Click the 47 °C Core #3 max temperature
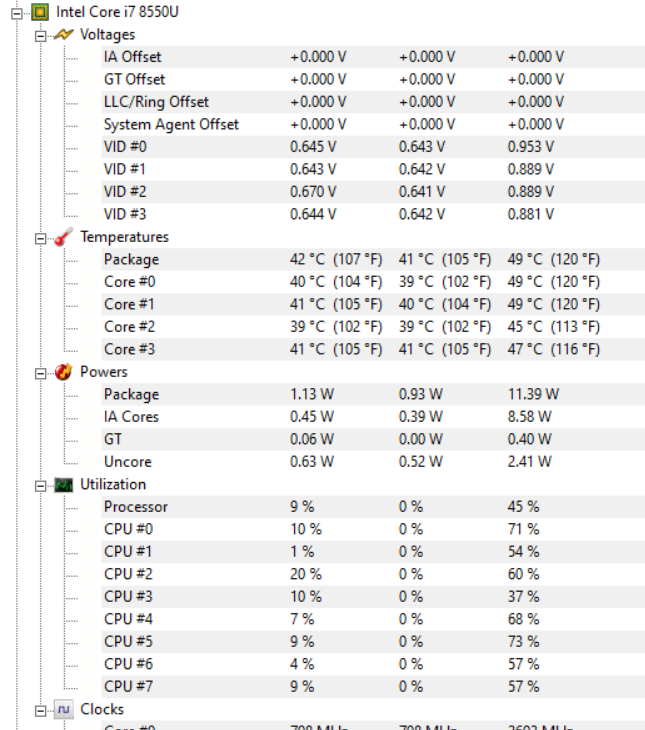The image size is (645, 730). tap(554, 349)
